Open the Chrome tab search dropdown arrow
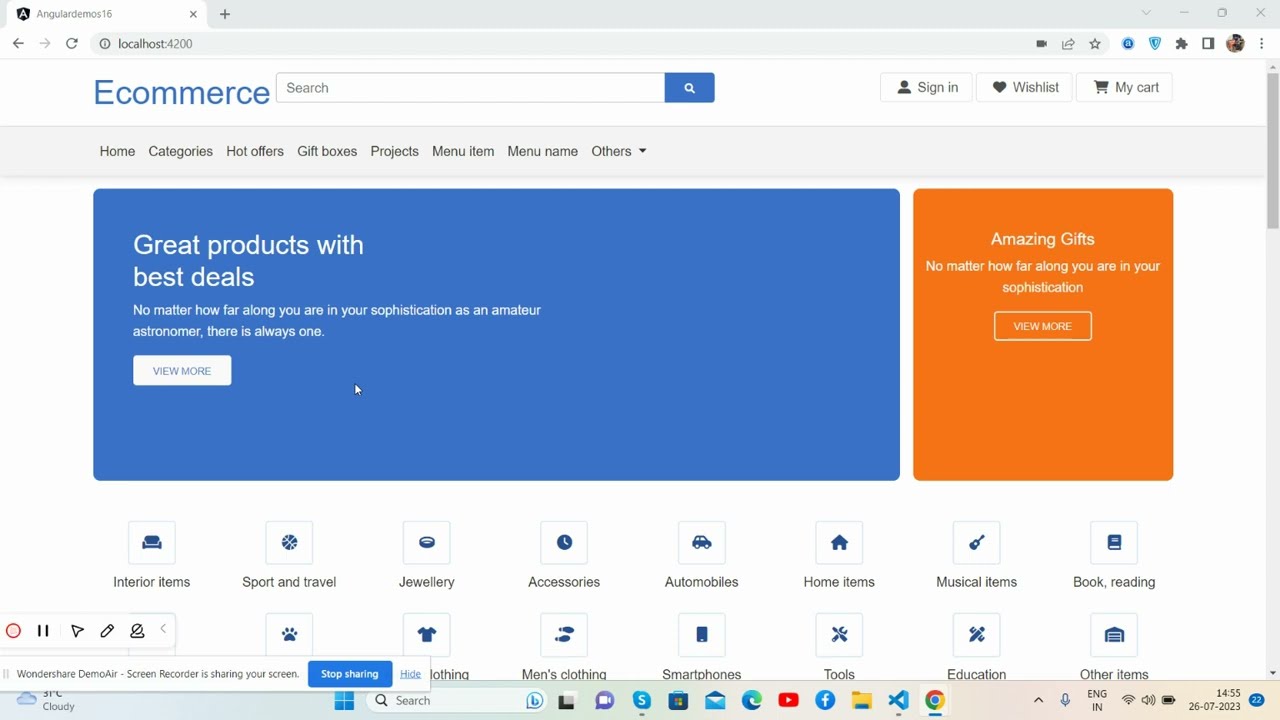This screenshot has height=720, width=1280. (1146, 13)
